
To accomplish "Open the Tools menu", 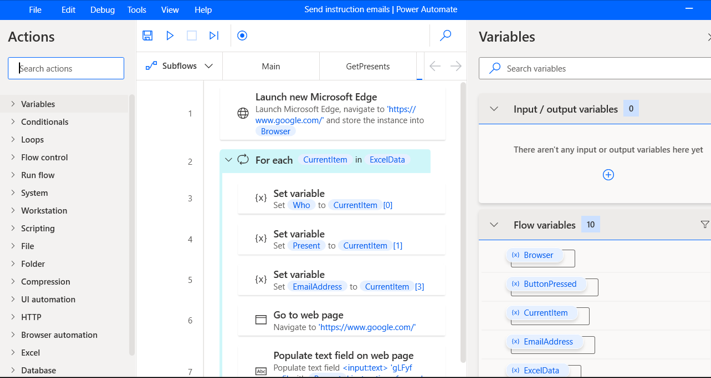I will click(x=136, y=10).
